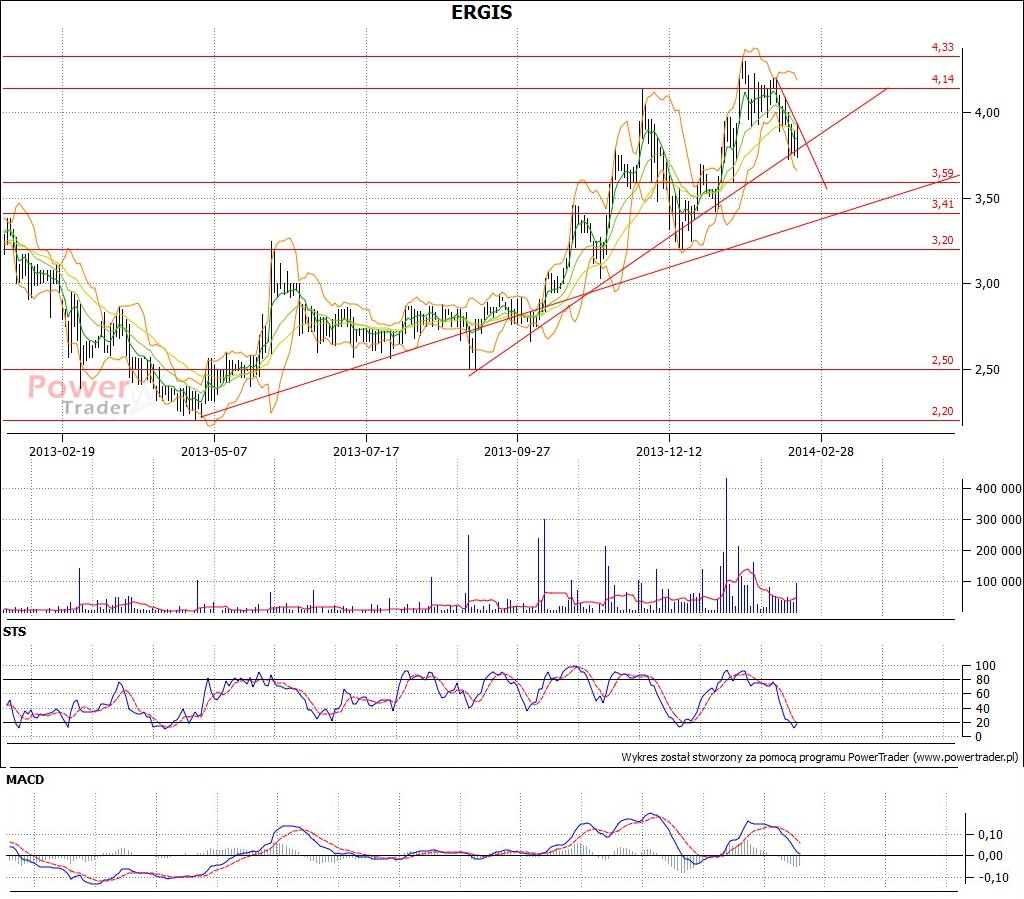Screen dimensions: 1024x899
Task: Click the 200 000 volume axis label
Action: (999, 550)
